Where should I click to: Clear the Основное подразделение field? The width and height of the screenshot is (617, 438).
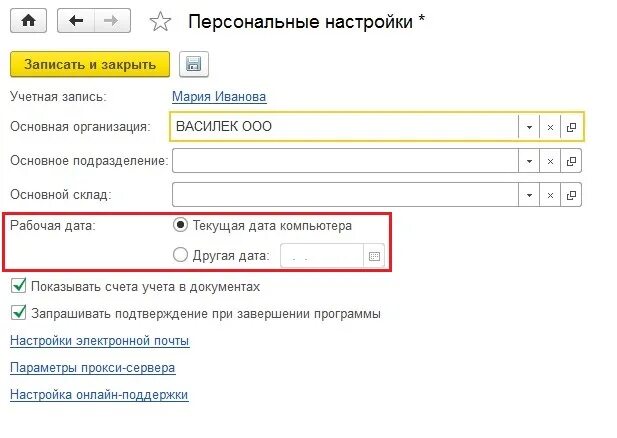[x=550, y=161]
